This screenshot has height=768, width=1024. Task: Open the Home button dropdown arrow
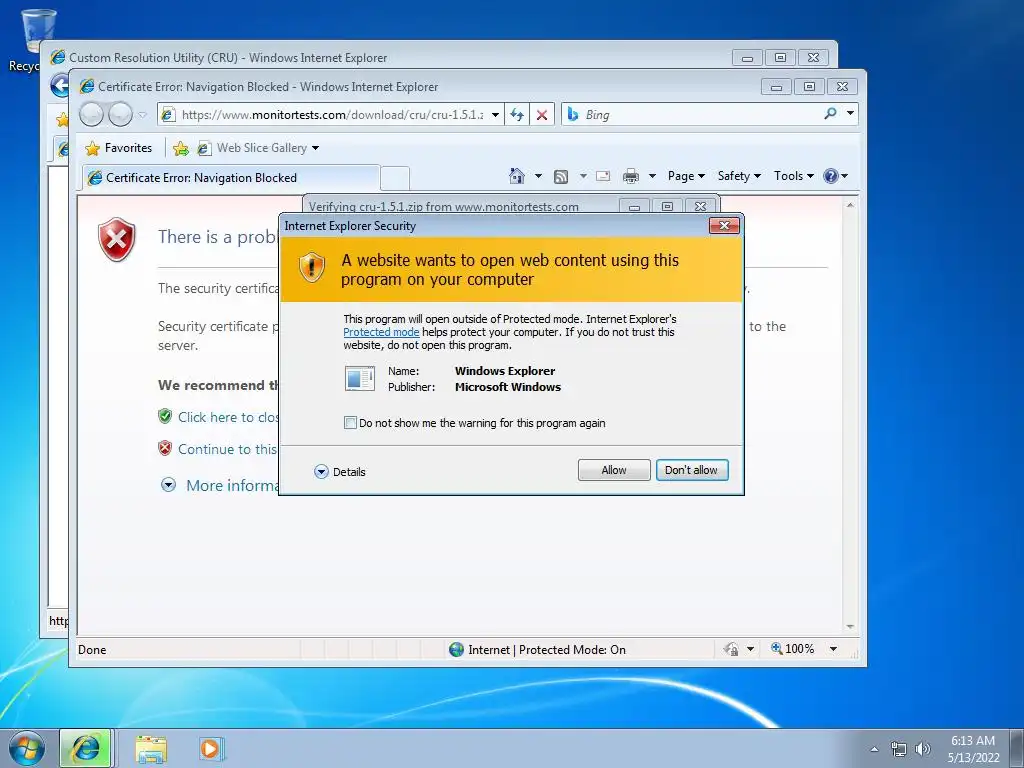(x=538, y=176)
